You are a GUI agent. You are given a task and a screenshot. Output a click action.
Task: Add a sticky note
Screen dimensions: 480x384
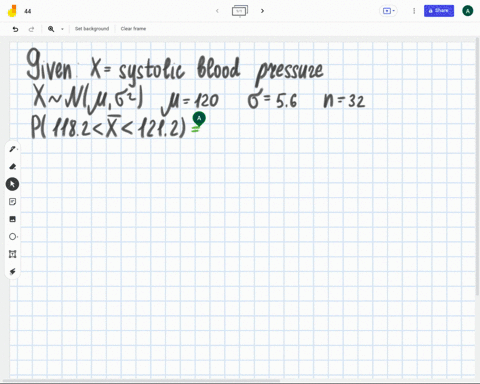point(13,202)
